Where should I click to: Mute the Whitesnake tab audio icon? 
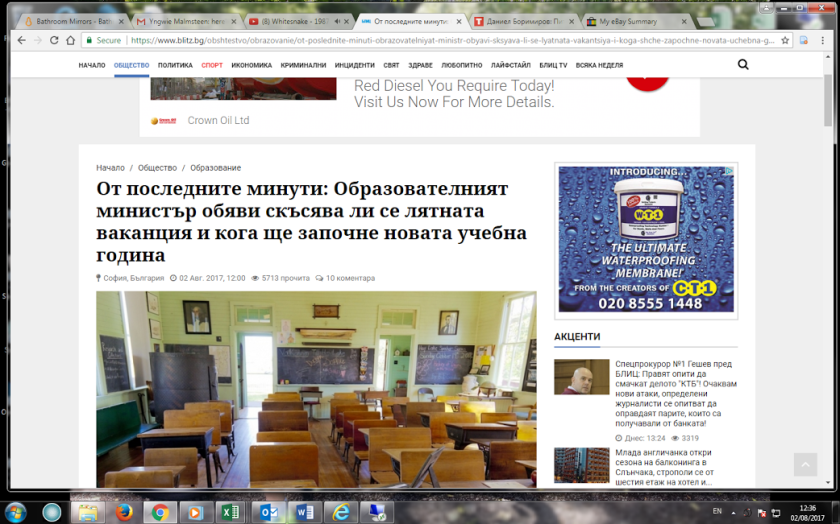click(x=337, y=21)
